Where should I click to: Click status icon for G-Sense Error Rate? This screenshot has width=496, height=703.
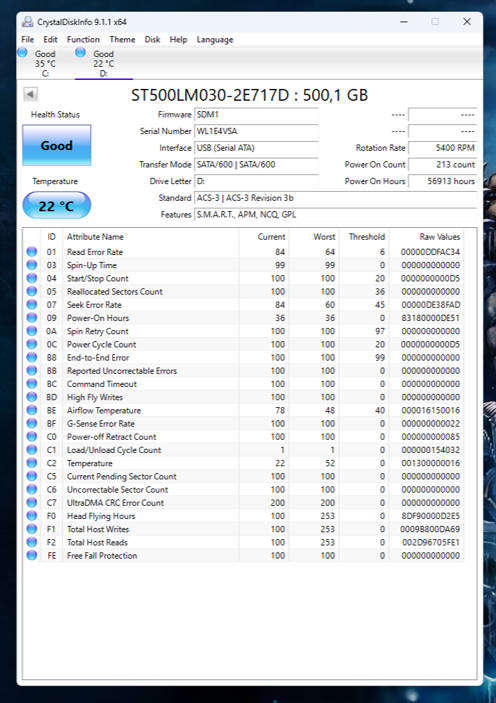click(x=31, y=423)
